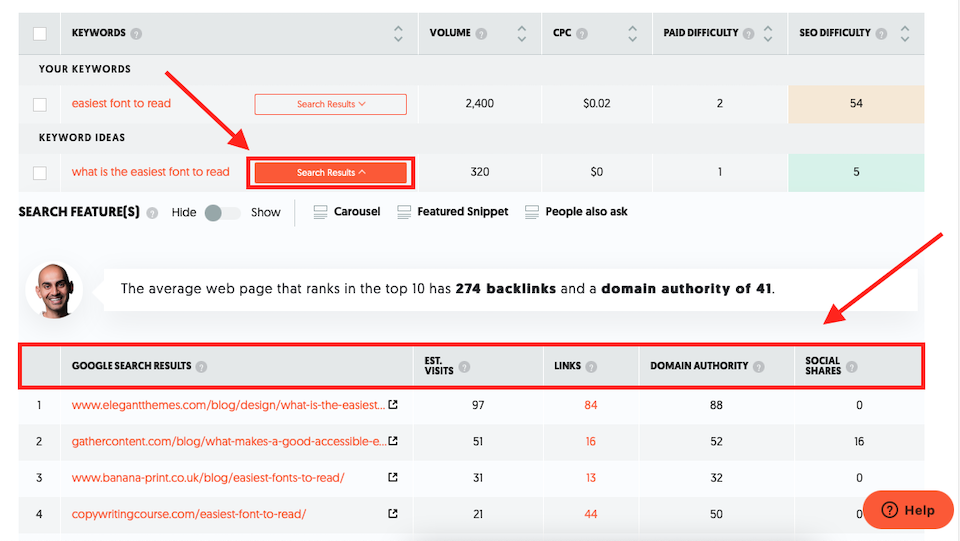
Task: Click info icon beside Search Feature(s) label
Action: tap(152, 212)
